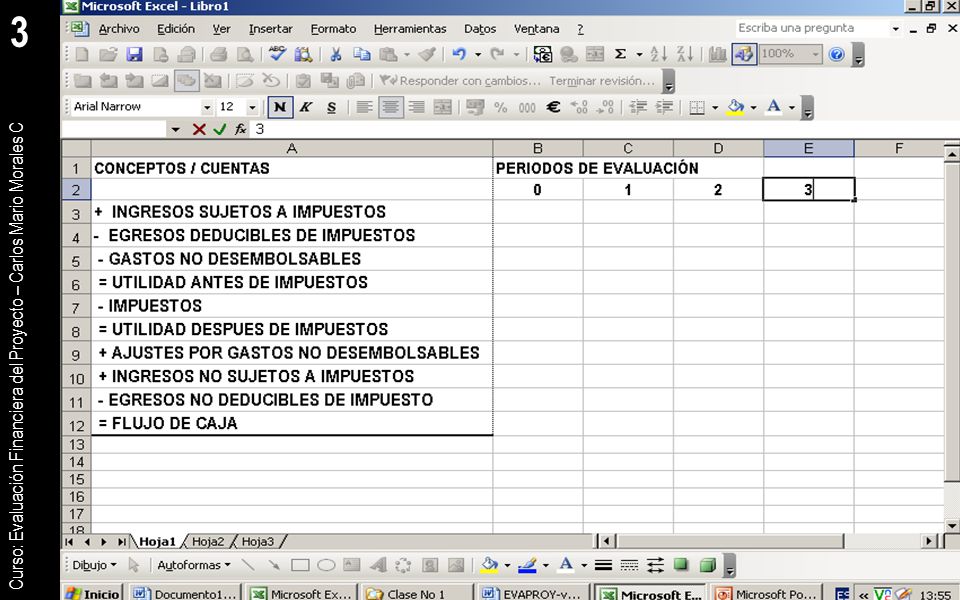Select column E header
Image resolution: width=960 pixels, height=600 pixels.
809,148
